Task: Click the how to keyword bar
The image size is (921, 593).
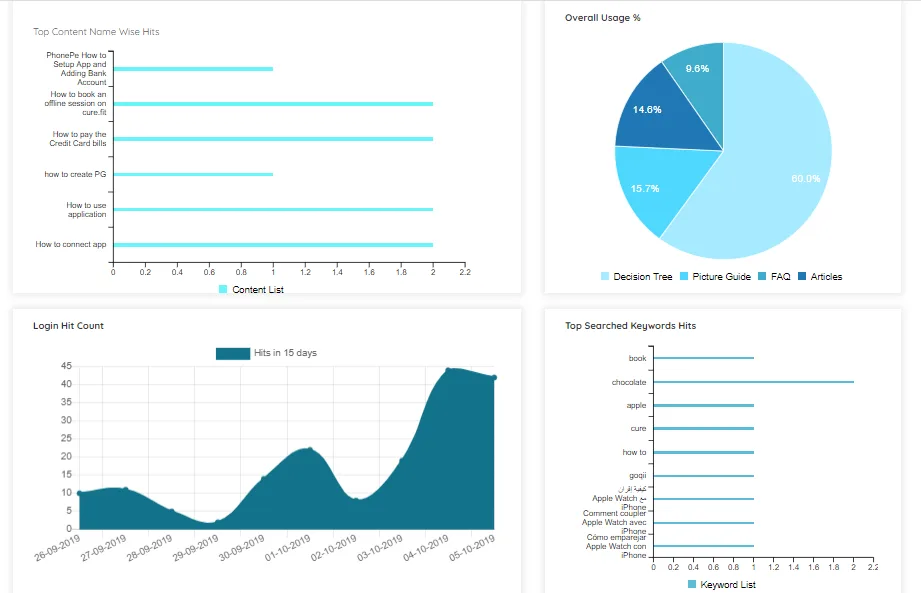Action: pyautogui.click(x=704, y=453)
